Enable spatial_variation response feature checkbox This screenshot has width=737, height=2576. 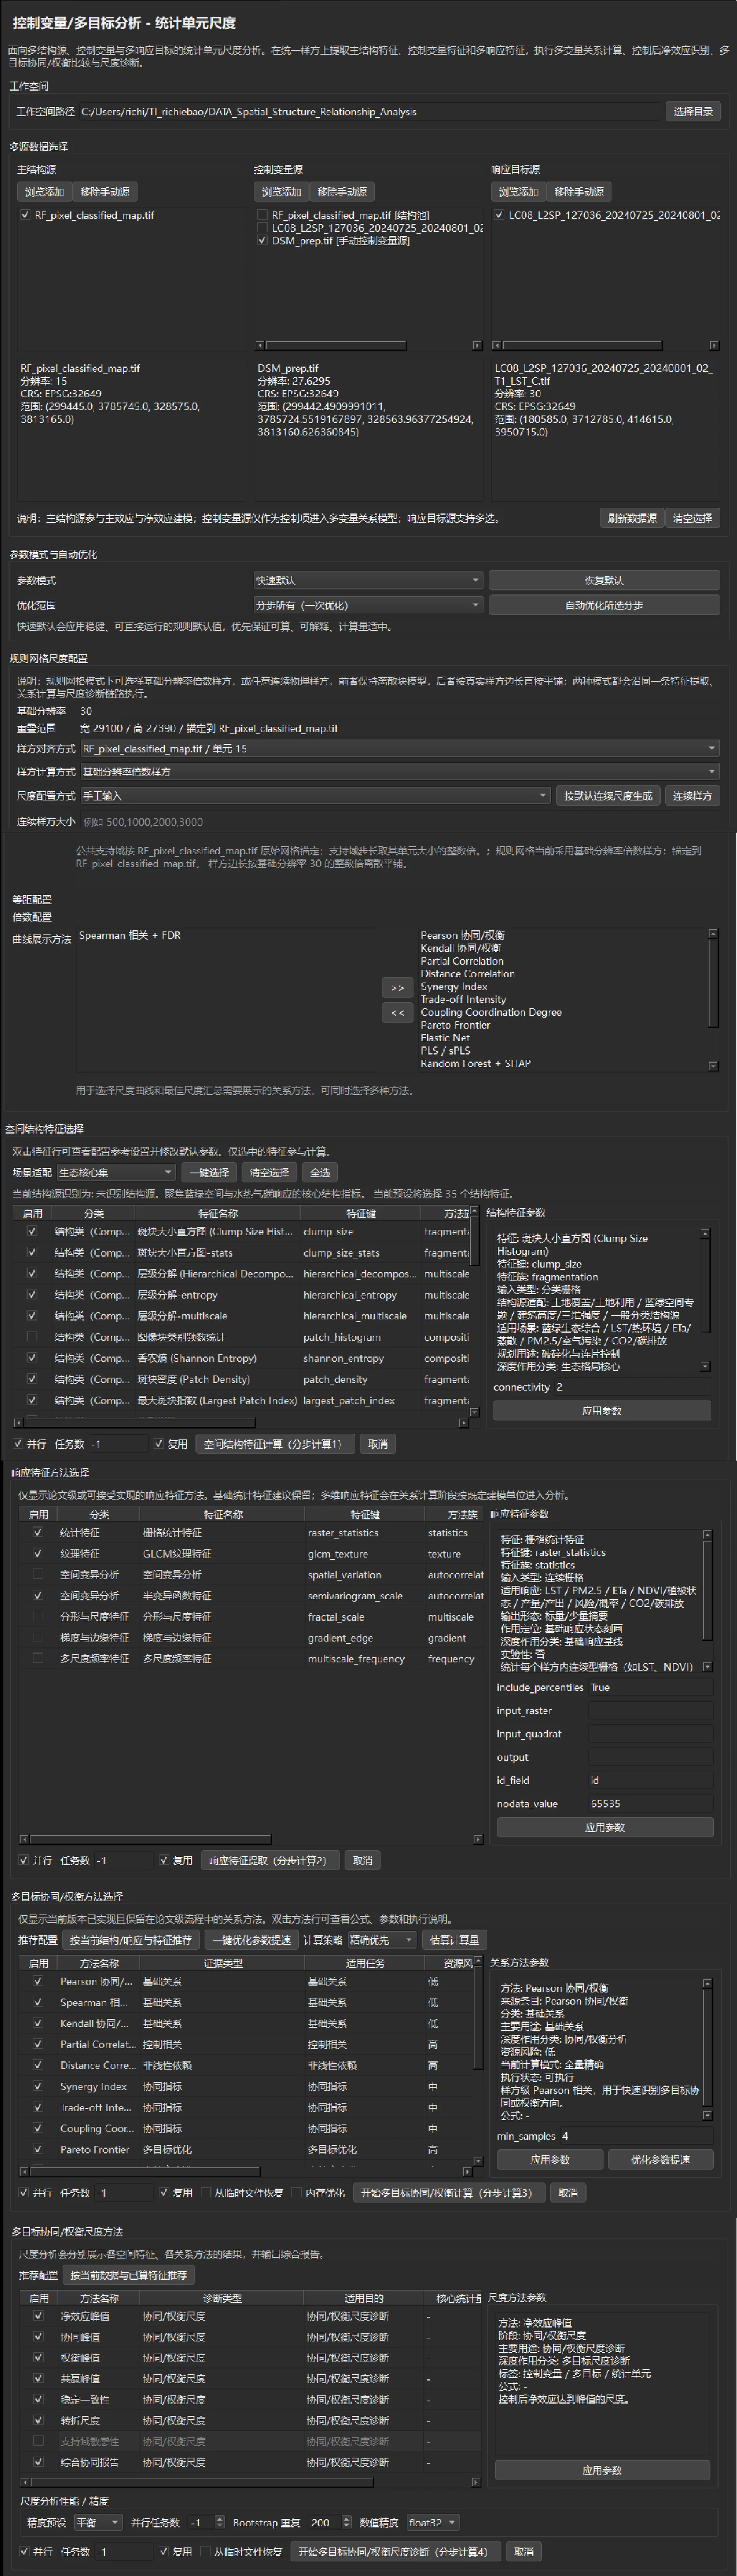click(x=38, y=1575)
